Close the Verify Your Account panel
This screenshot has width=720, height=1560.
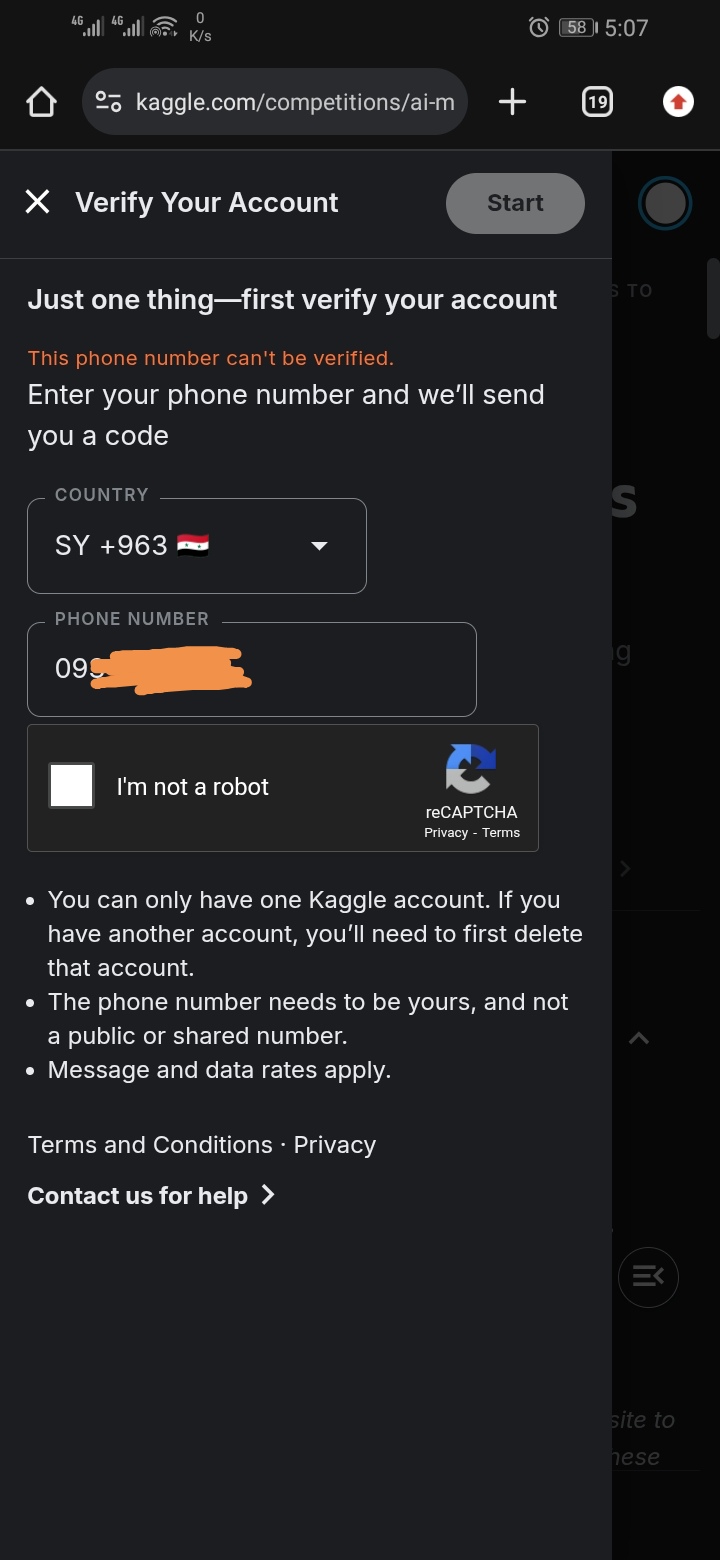click(37, 202)
